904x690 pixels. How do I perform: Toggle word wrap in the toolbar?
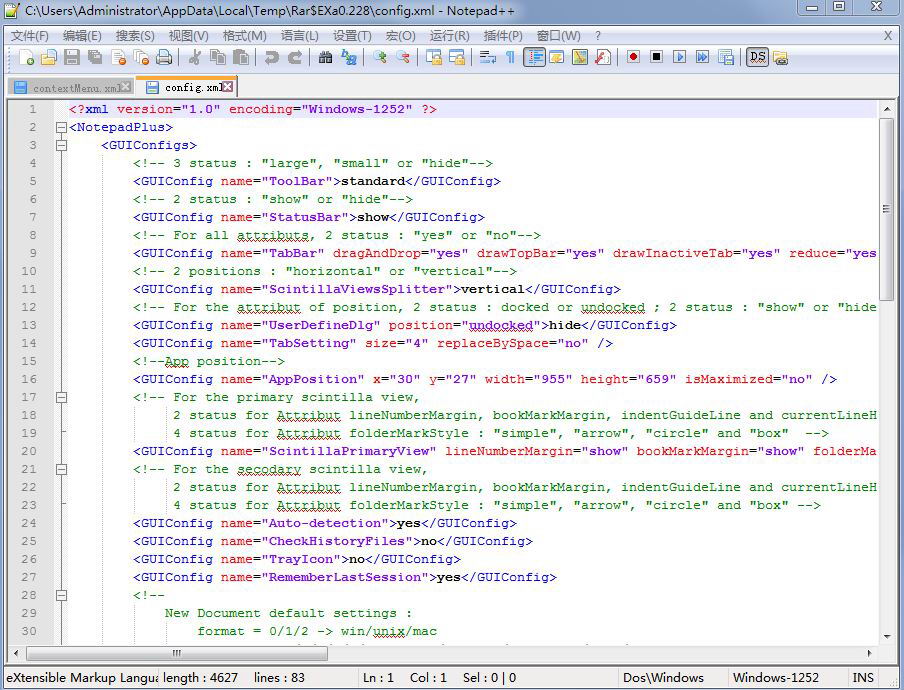488,57
